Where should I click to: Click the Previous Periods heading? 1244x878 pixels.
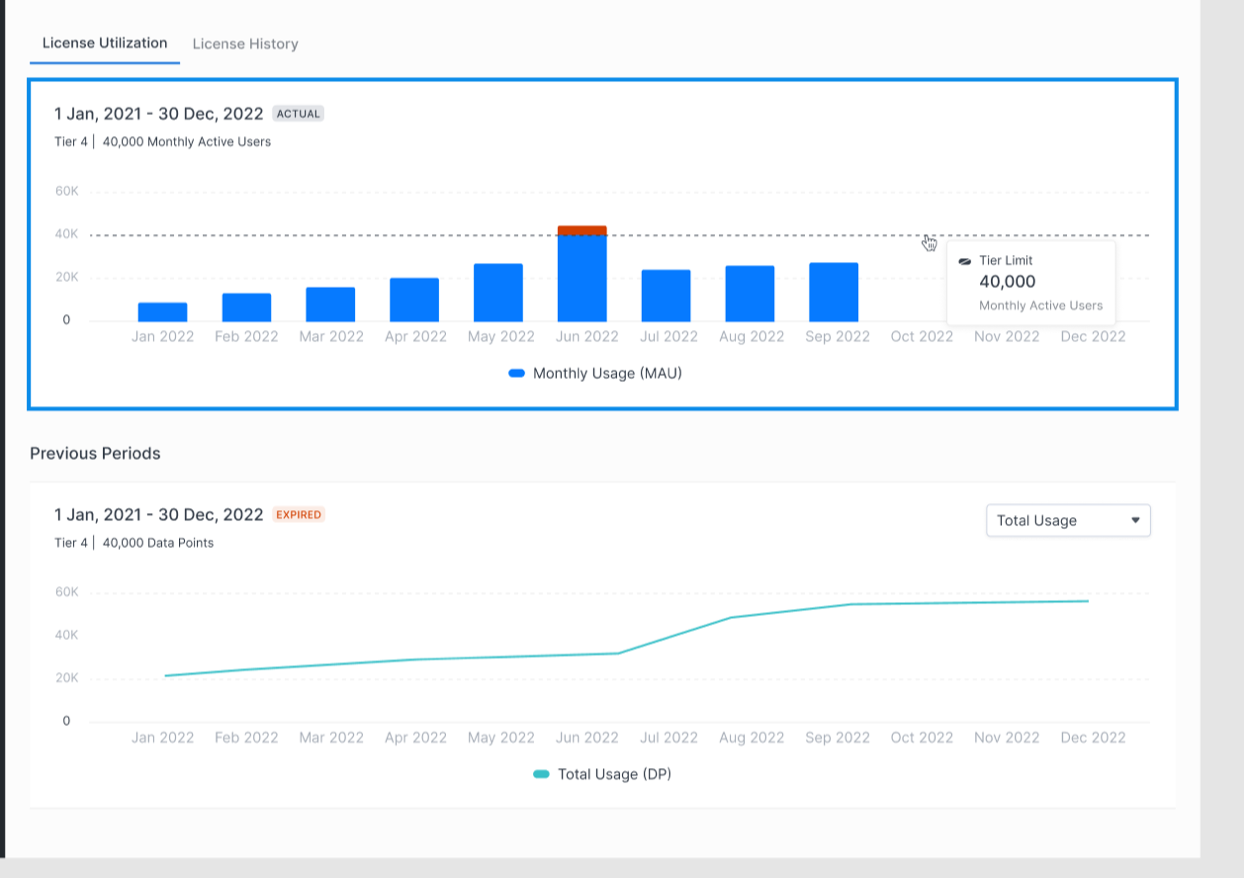pos(95,453)
